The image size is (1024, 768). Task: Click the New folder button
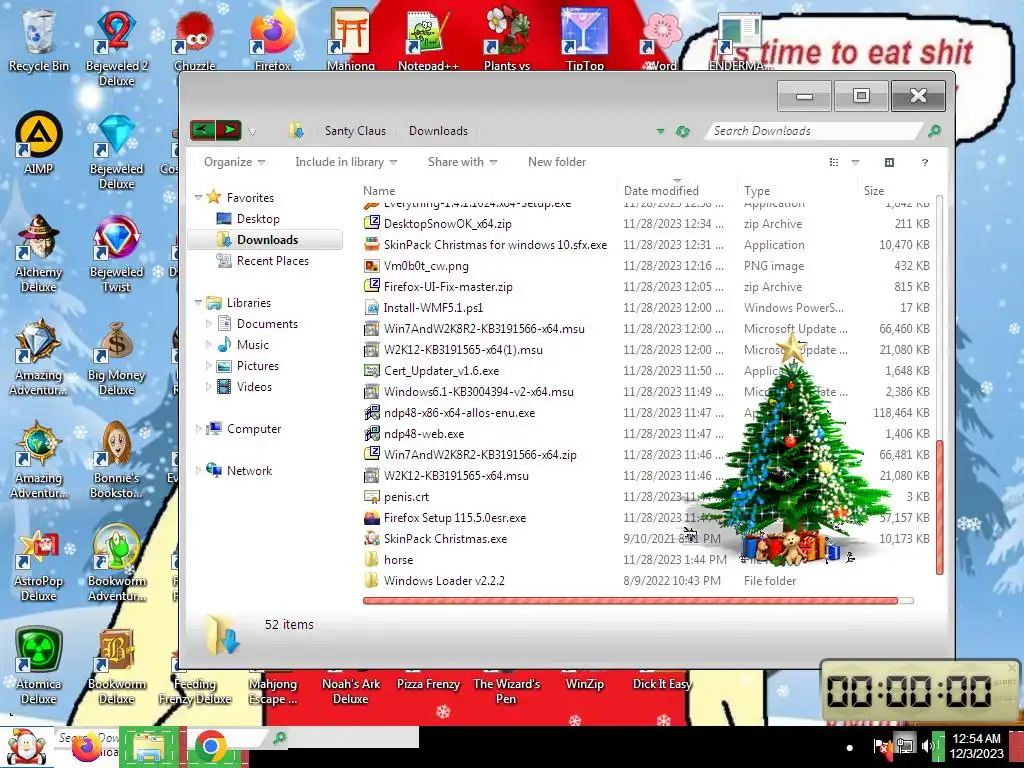(557, 162)
